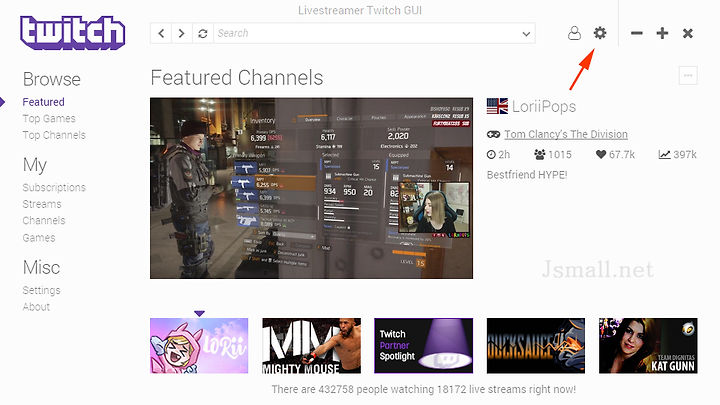
Task: Open my Channels
Action: tap(44, 220)
